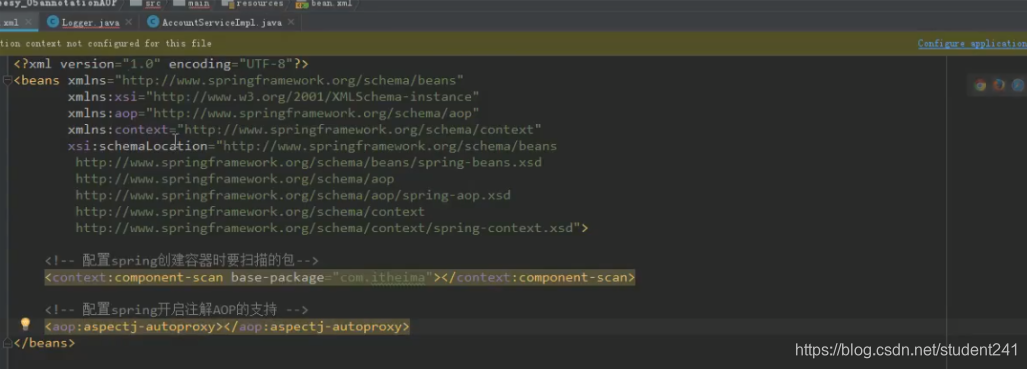Image resolution: width=1027 pixels, height=369 pixels.
Task: Collapse the opening beans tag fold marker
Action: click(7, 81)
